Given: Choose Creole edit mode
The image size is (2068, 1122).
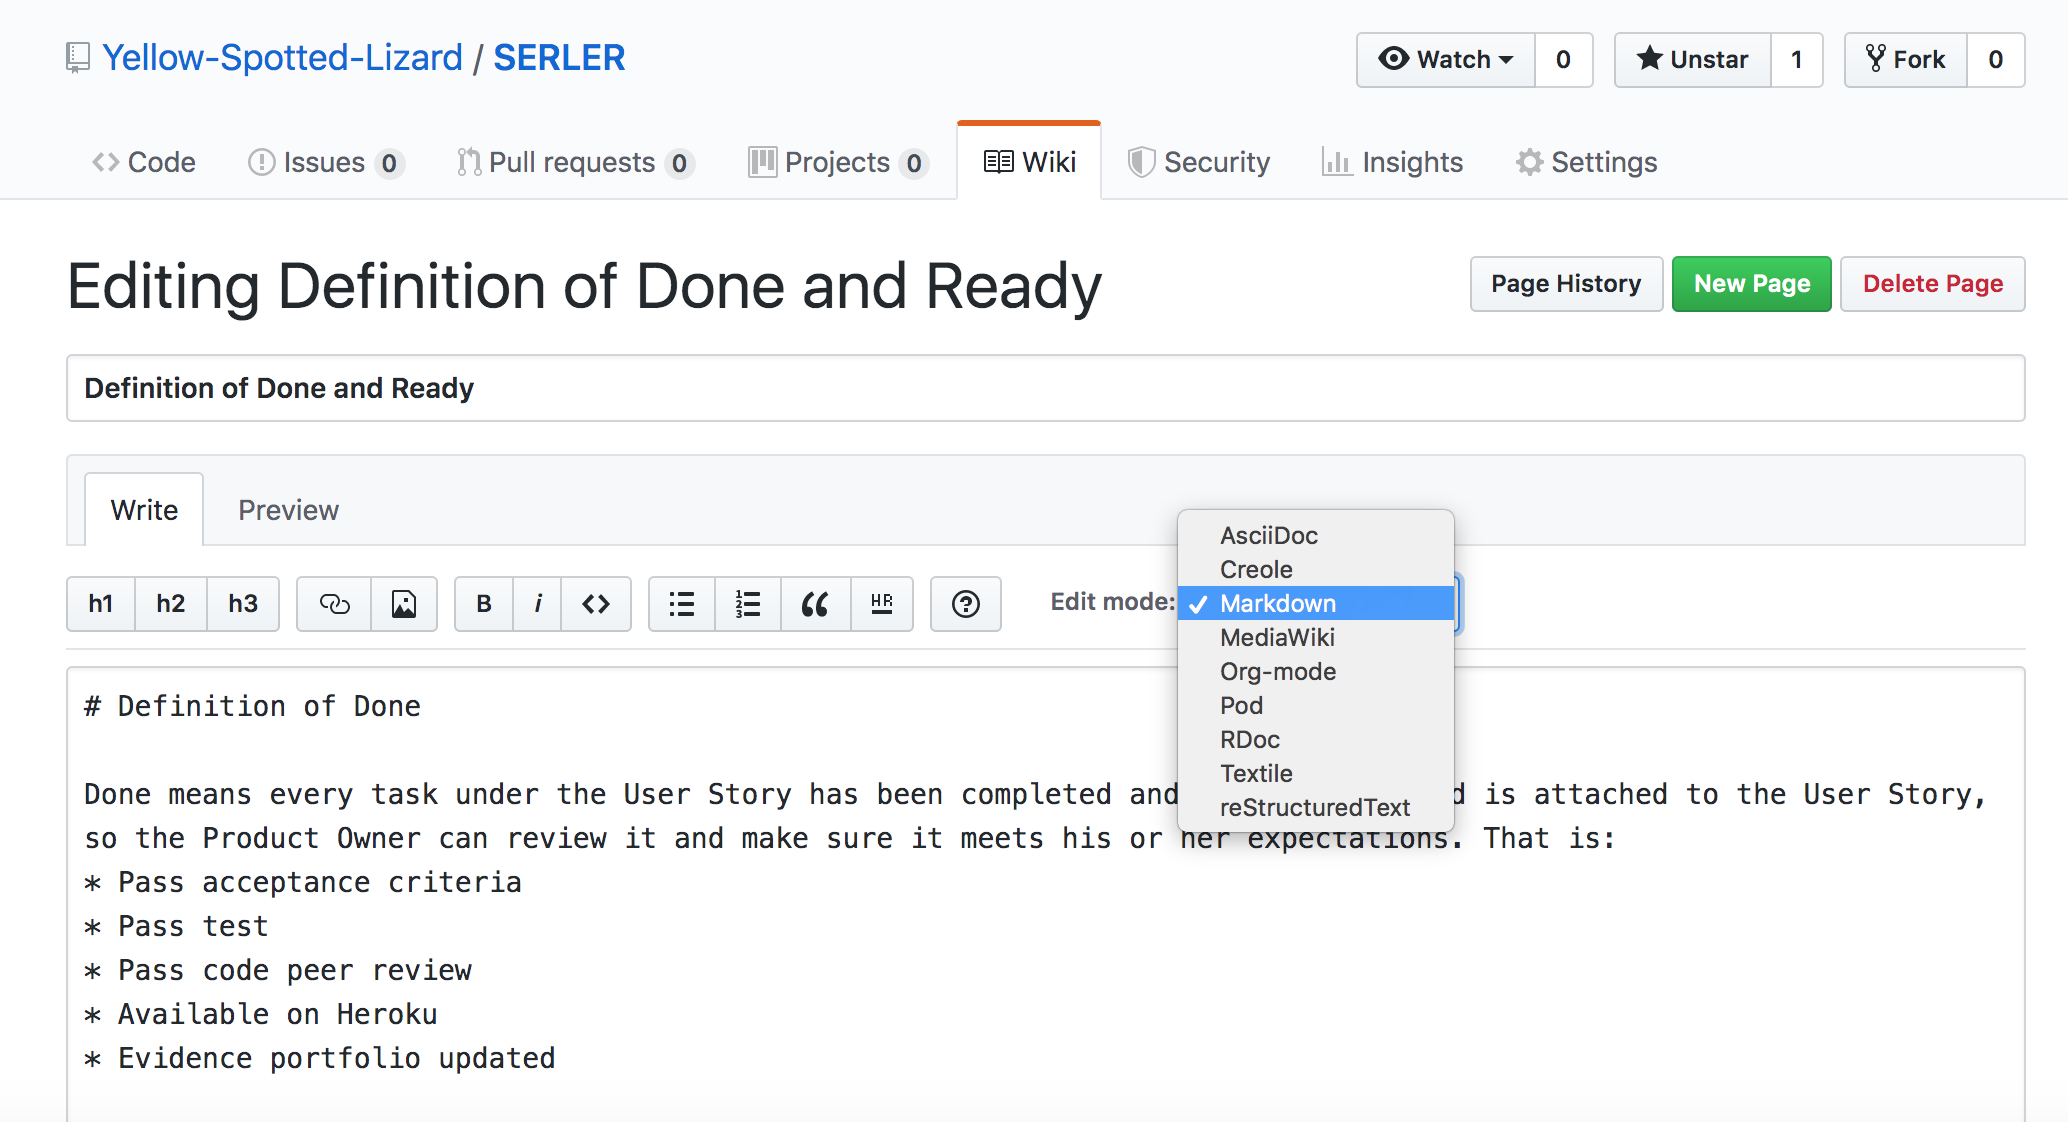Looking at the screenshot, I should click(1316, 570).
